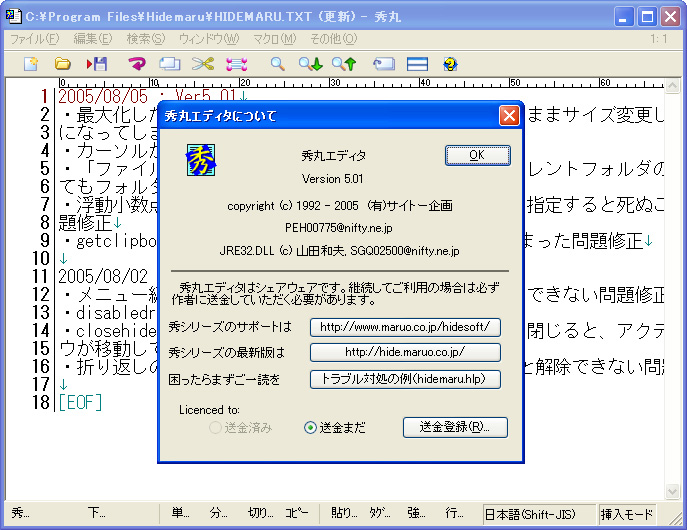Click the 送金登録(R)... button
The height and width of the screenshot is (530, 687).
pyautogui.click(x=455, y=427)
